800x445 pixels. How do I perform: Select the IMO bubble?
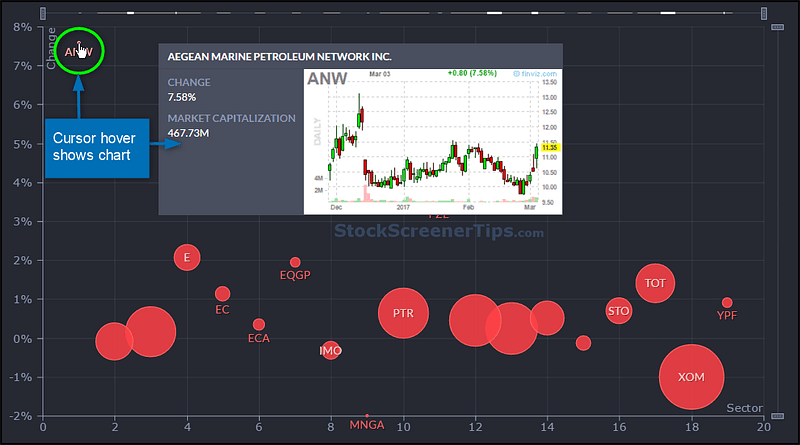click(x=330, y=350)
